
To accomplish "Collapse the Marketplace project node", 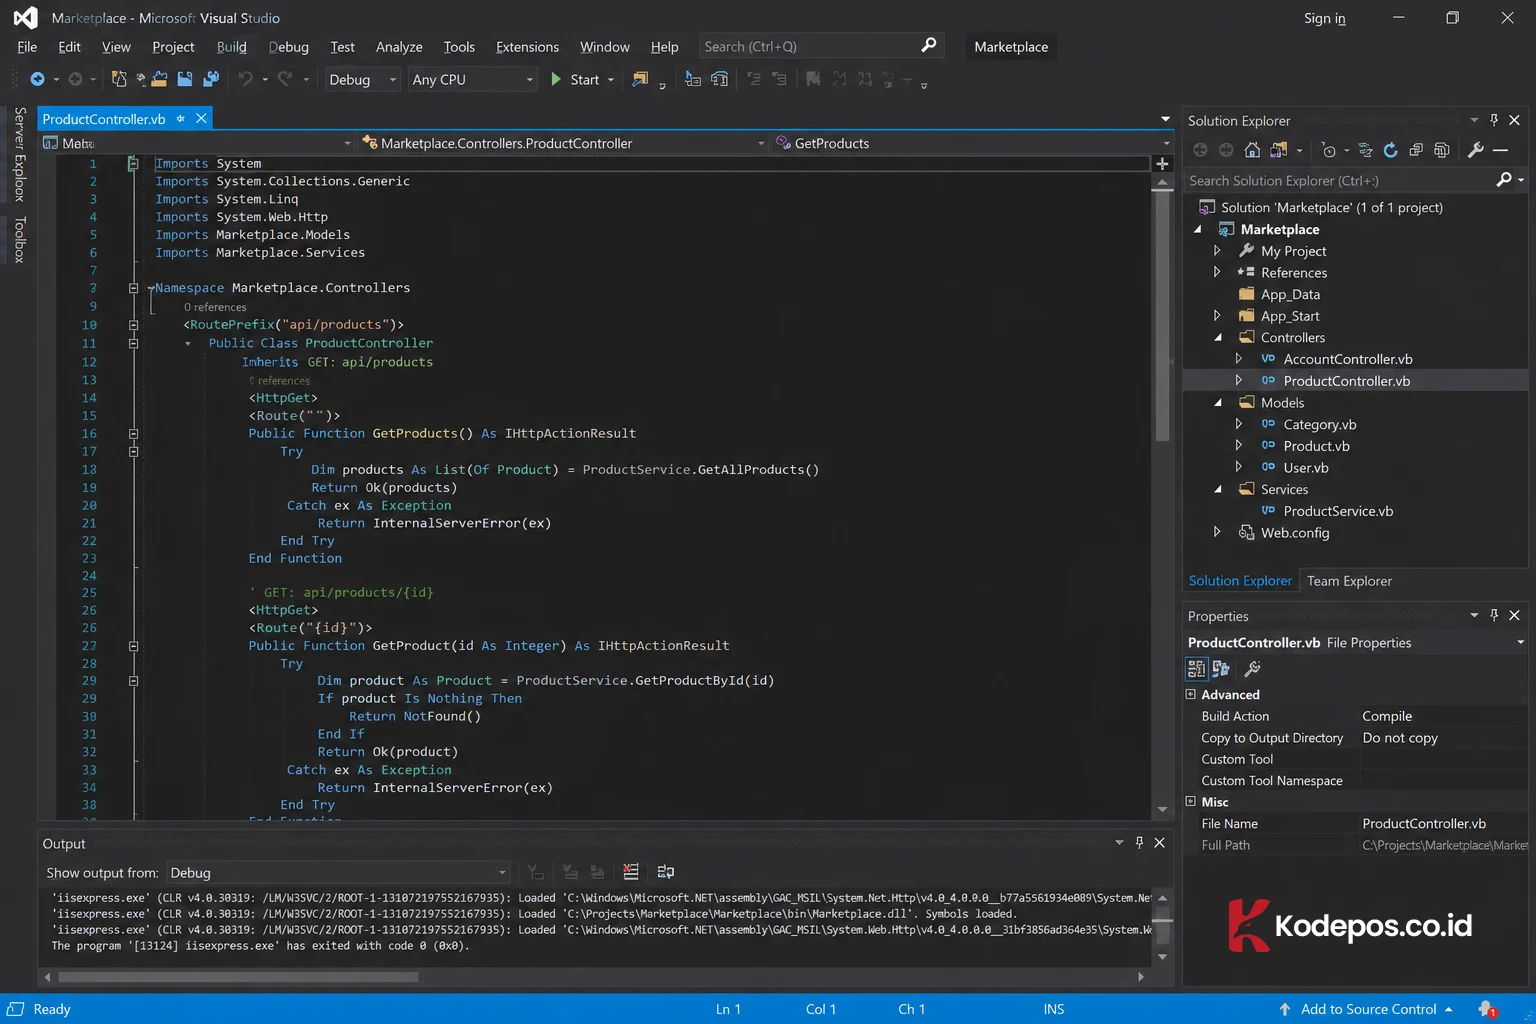I will [1198, 229].
